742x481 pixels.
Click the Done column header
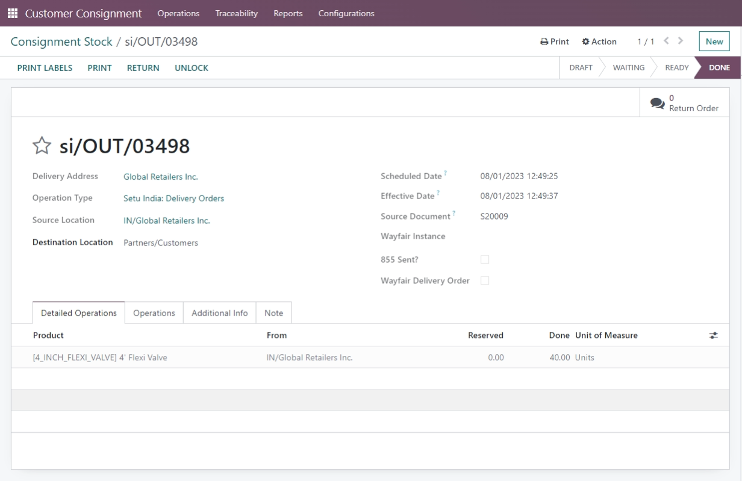coord(559,335)
